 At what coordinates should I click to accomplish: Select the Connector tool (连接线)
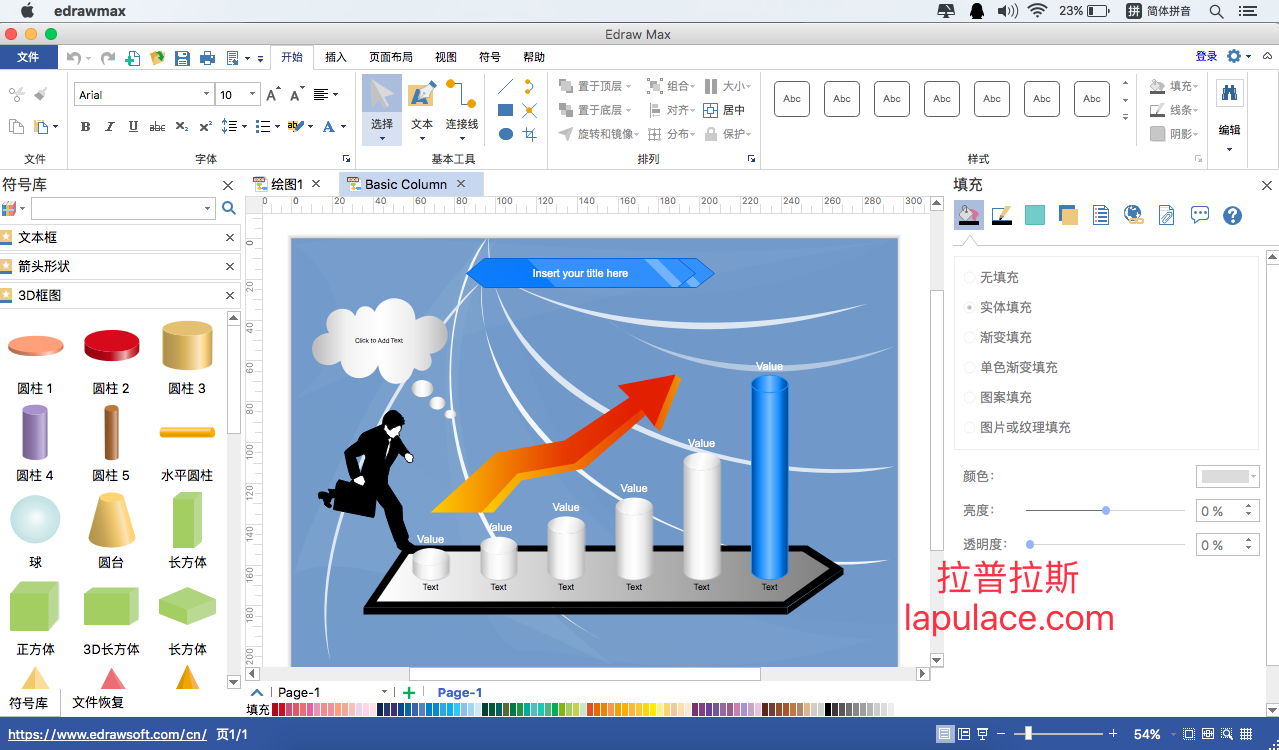(462, 108)
